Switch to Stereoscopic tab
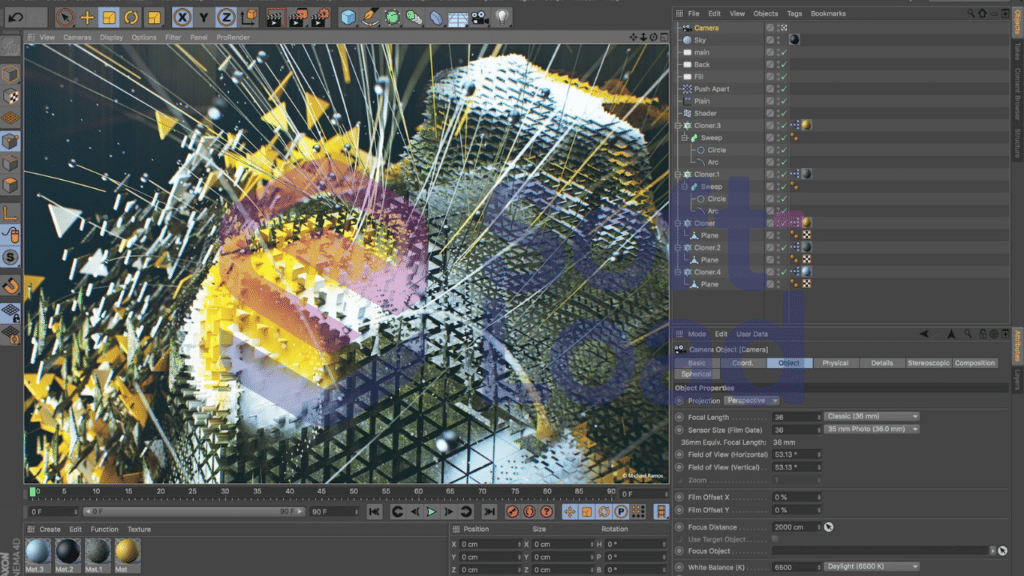The image size is (1024, 576). click(x=928, y=362)
